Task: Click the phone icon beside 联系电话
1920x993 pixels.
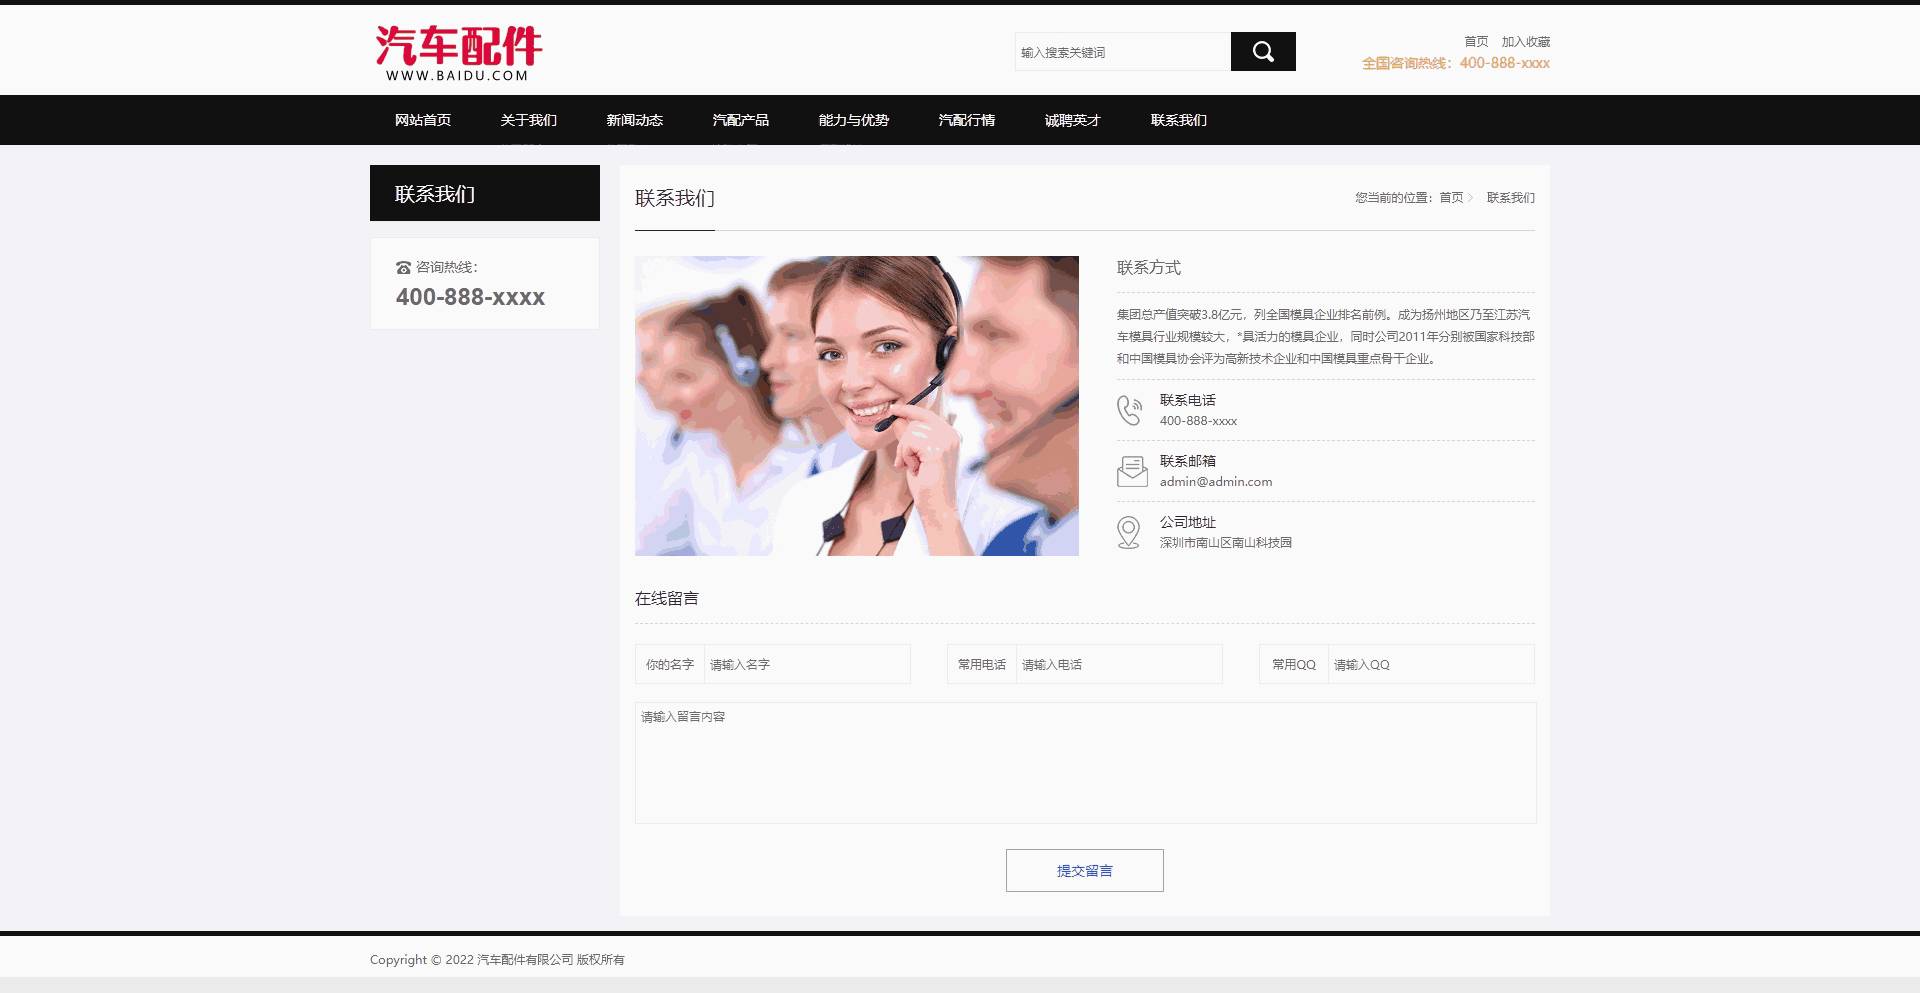Action: pos(1129,410)
